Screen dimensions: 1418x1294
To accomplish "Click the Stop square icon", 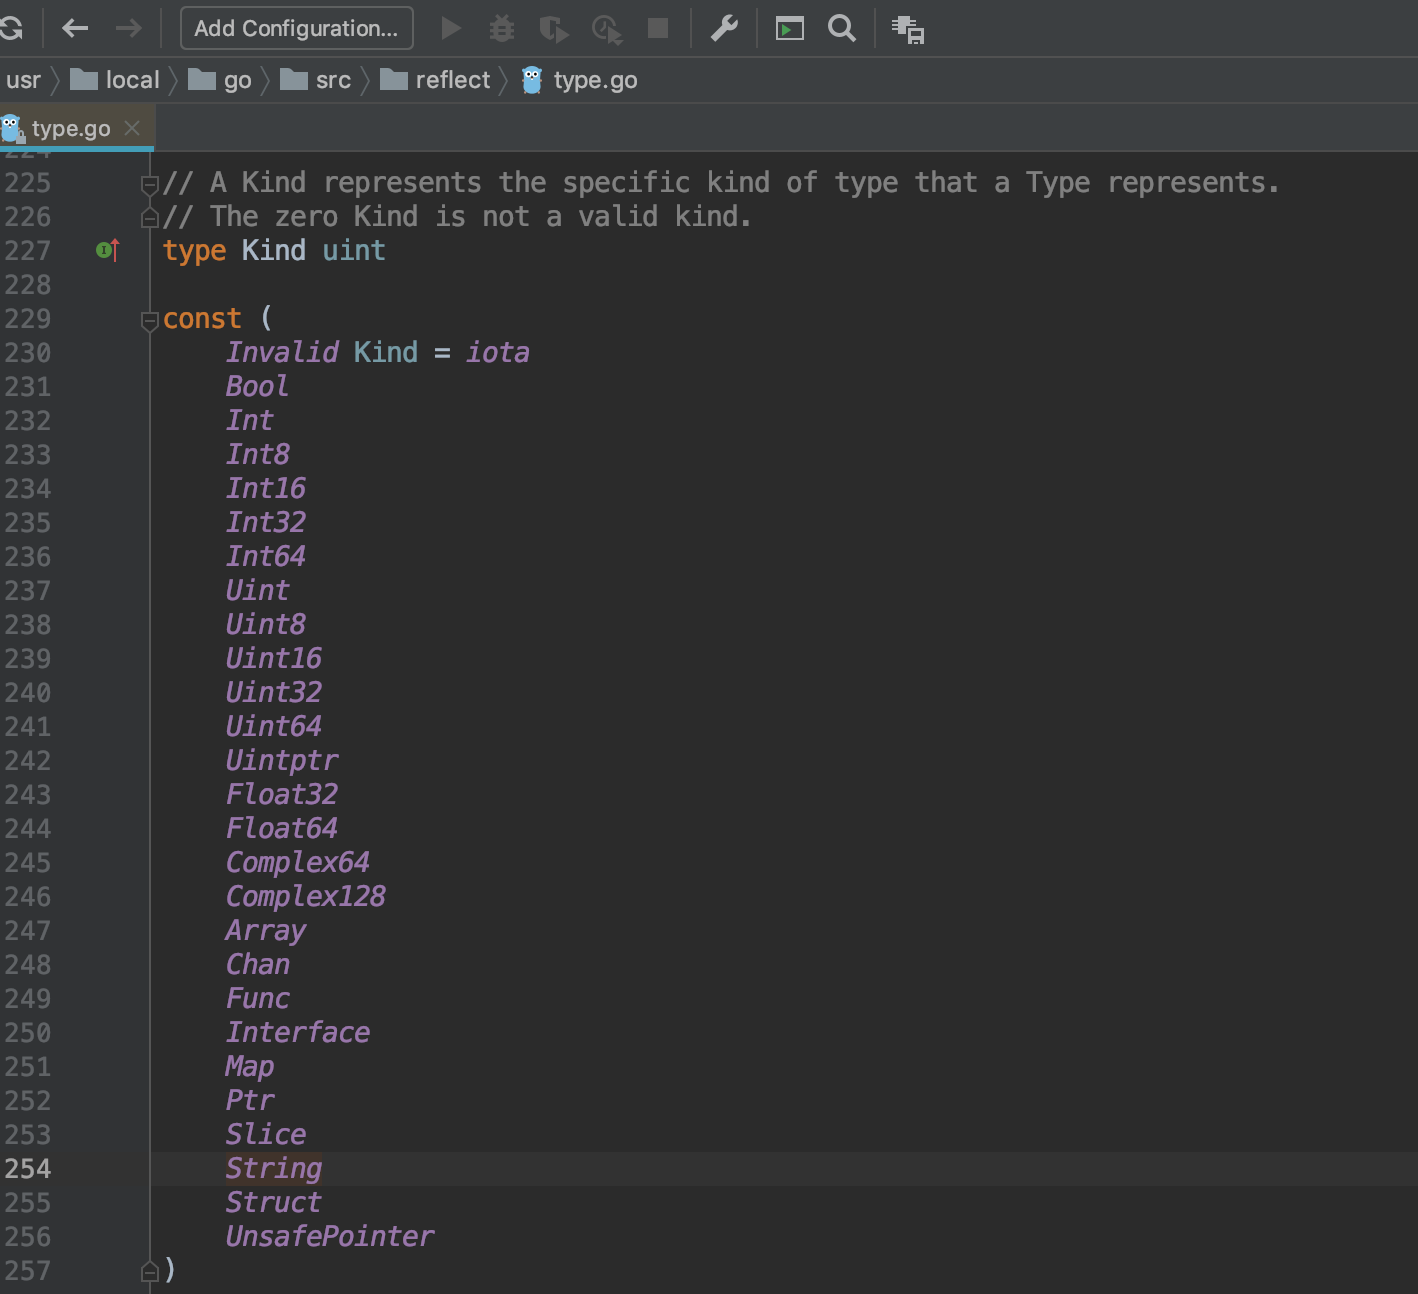I will coord(658,28).
